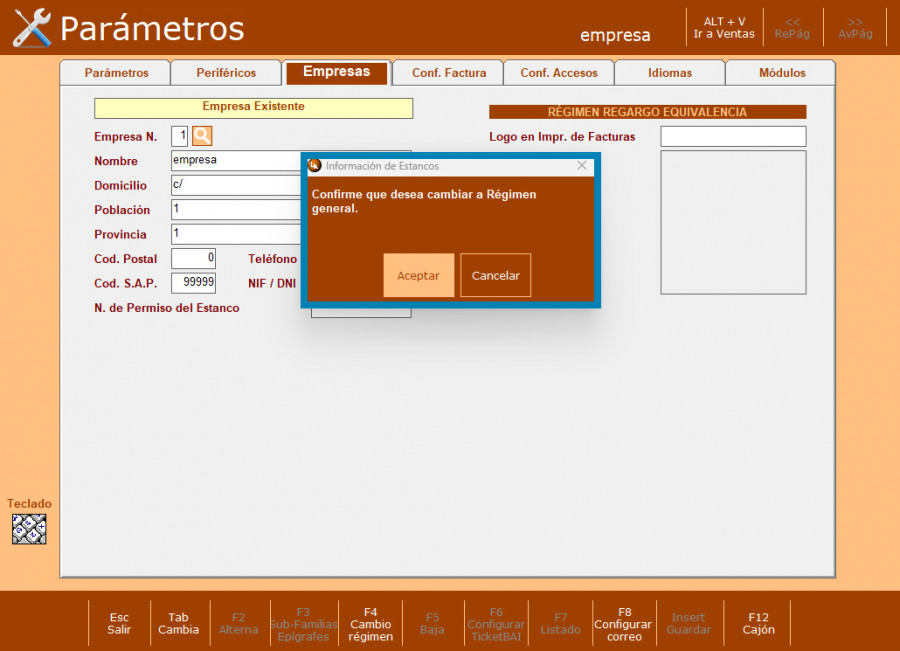Open the cash drawer with F12 Cajón
This screenshot has width=900, height=651.
[758, 624]
